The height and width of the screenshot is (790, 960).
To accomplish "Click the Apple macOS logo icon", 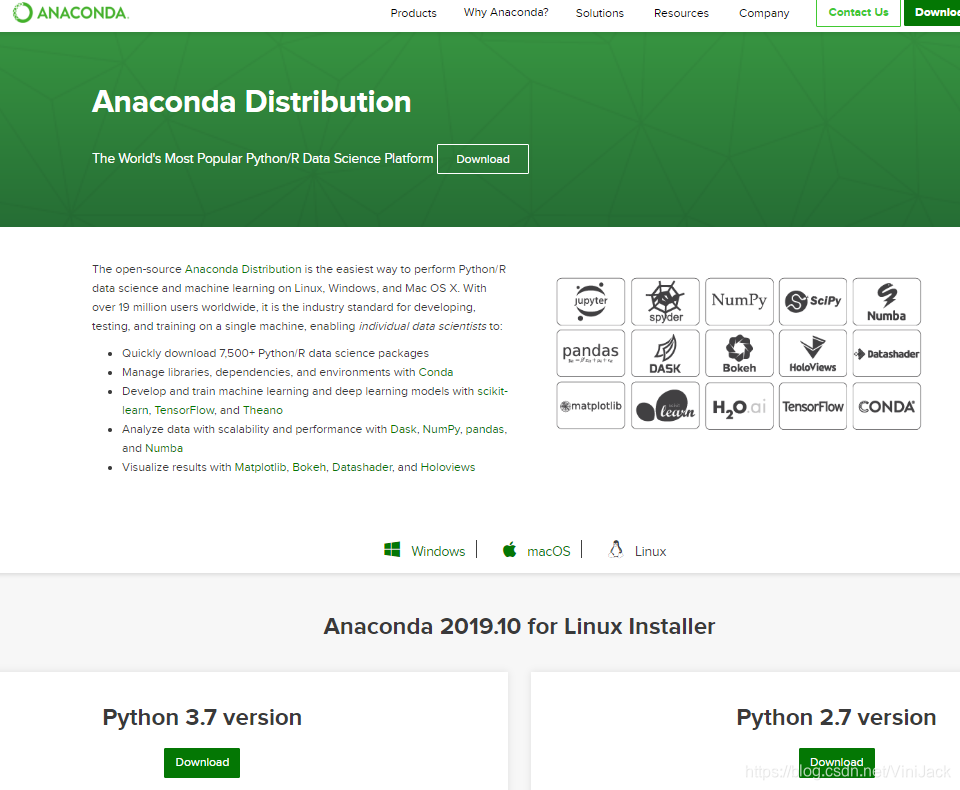I will 509,549.
